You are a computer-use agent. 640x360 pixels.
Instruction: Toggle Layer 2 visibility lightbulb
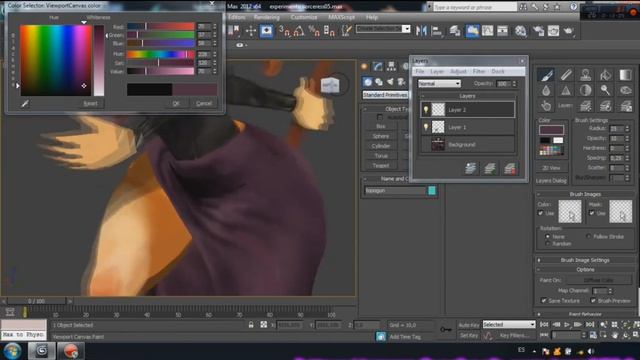tap(426, 110)
